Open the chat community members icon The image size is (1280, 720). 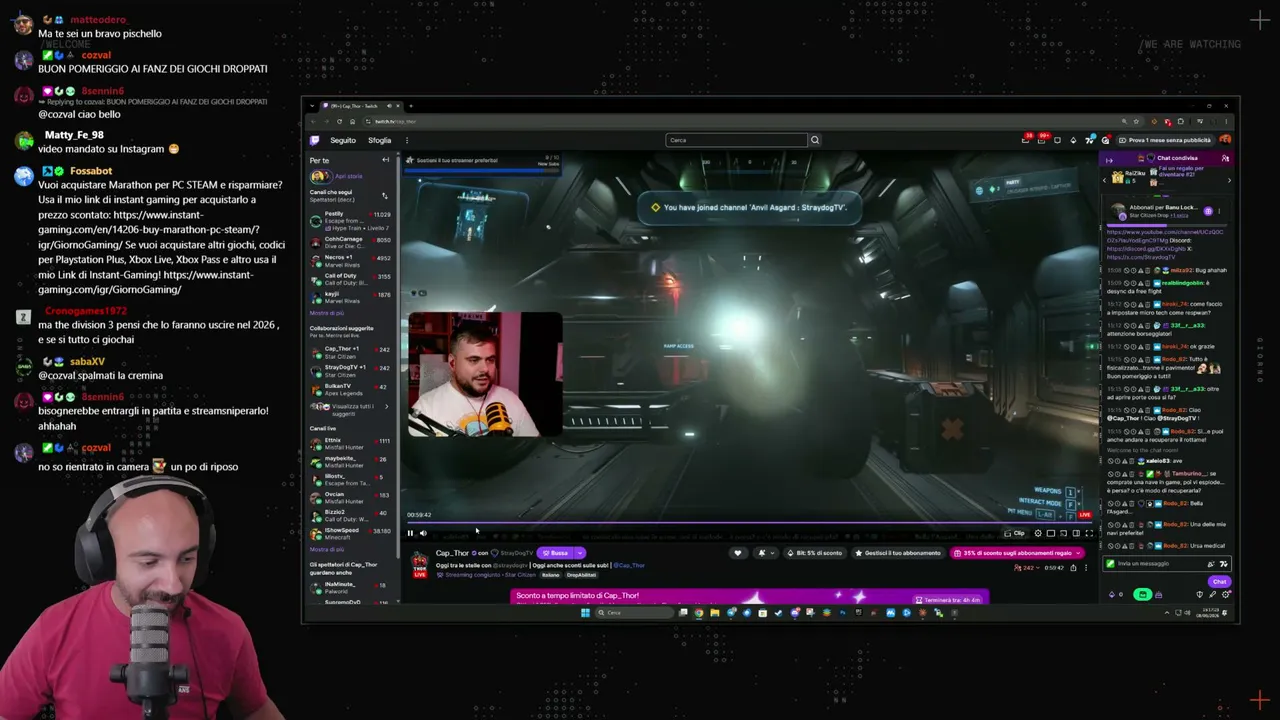pos(1225,158)
